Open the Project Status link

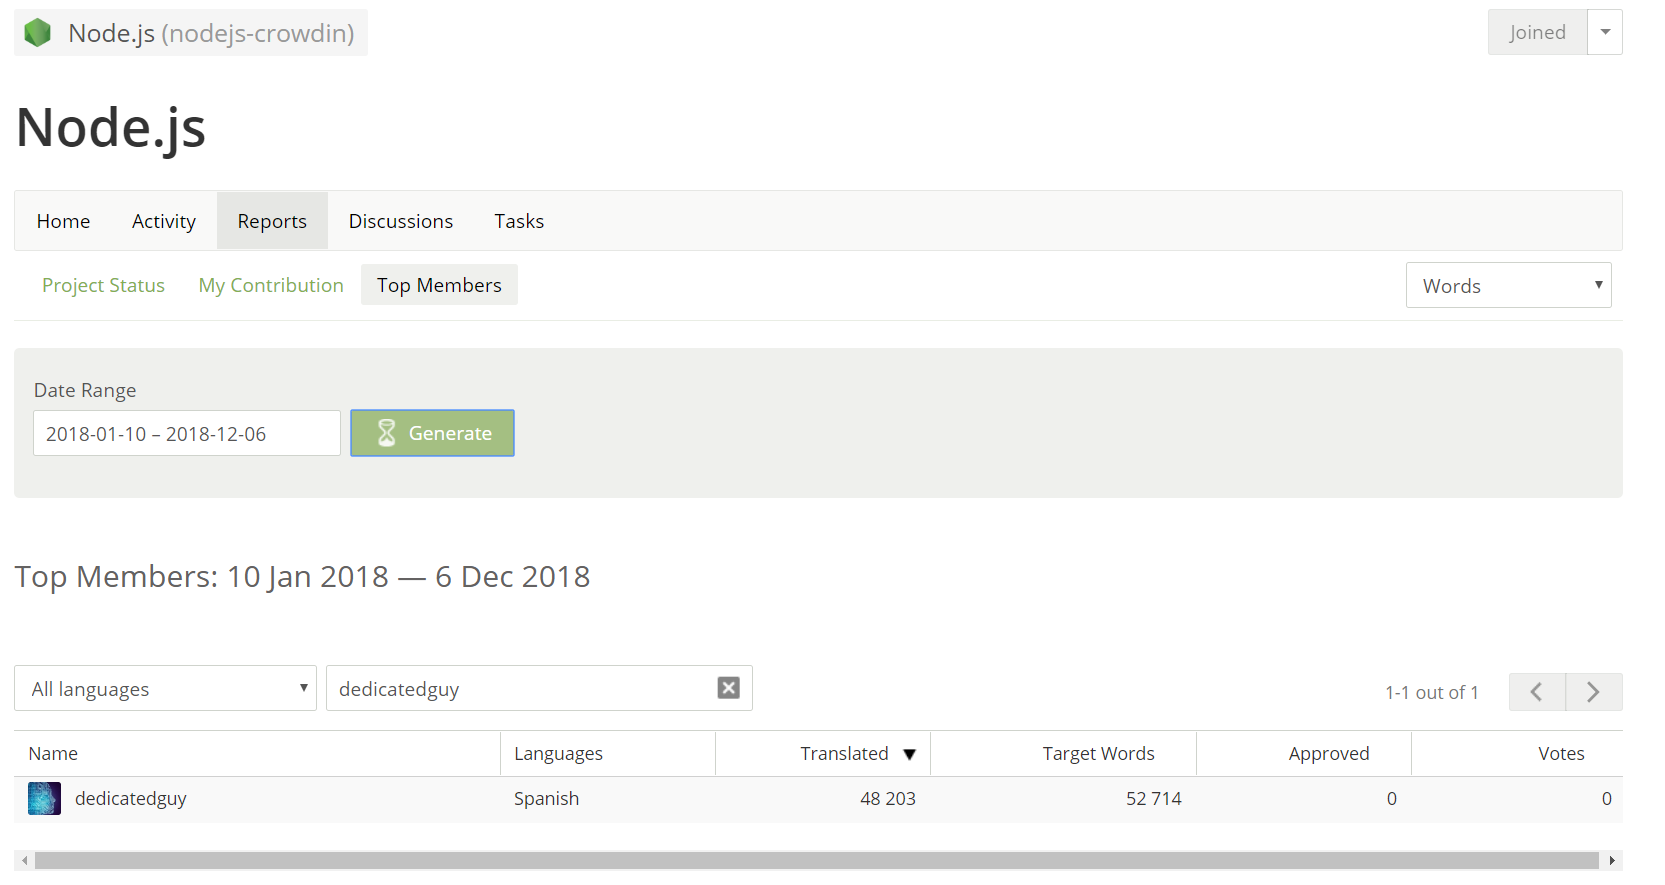tap(103, 285)
